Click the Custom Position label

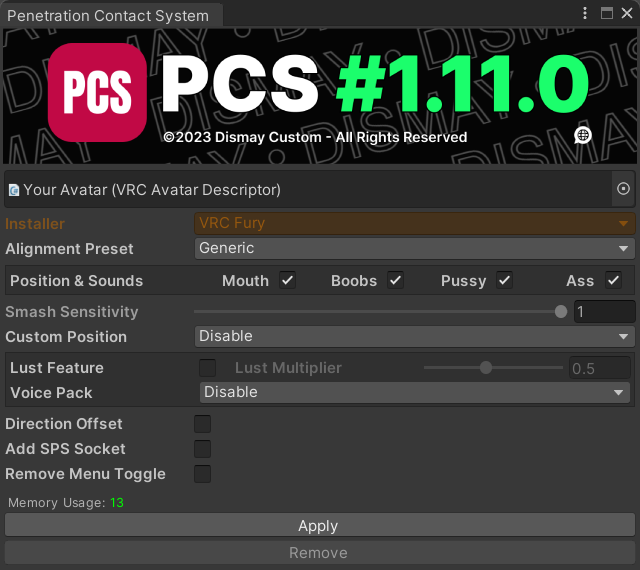click(66, 337)
